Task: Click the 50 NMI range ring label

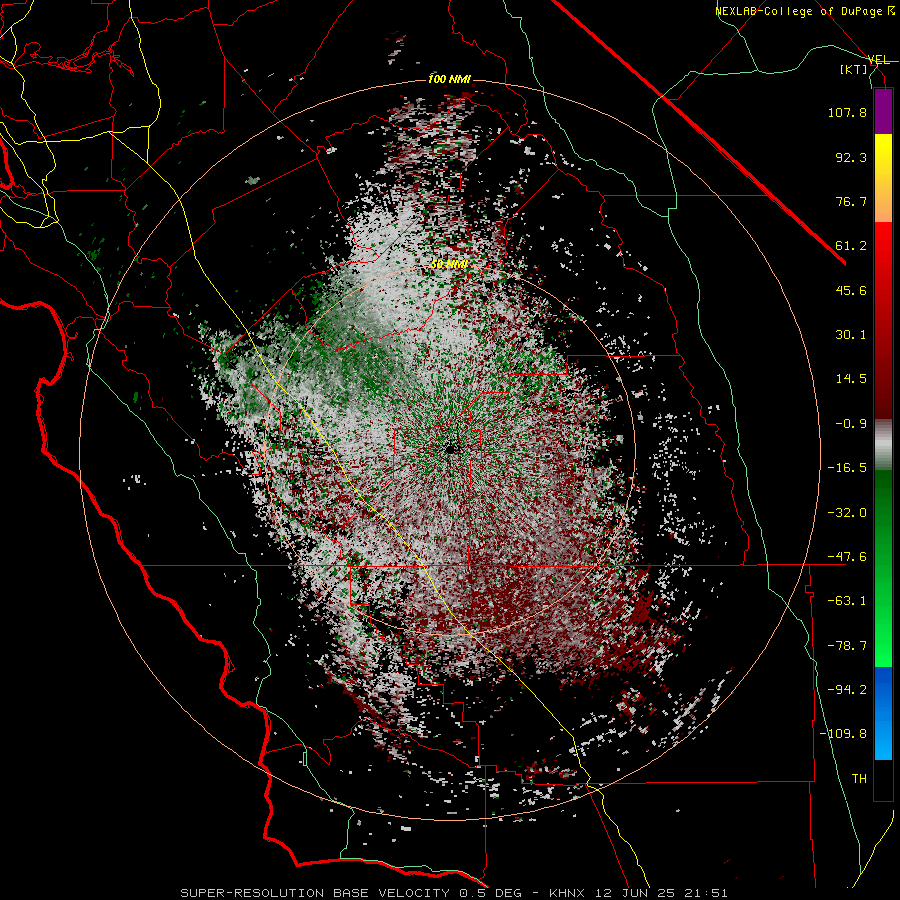Action: [x=449, y=265]
